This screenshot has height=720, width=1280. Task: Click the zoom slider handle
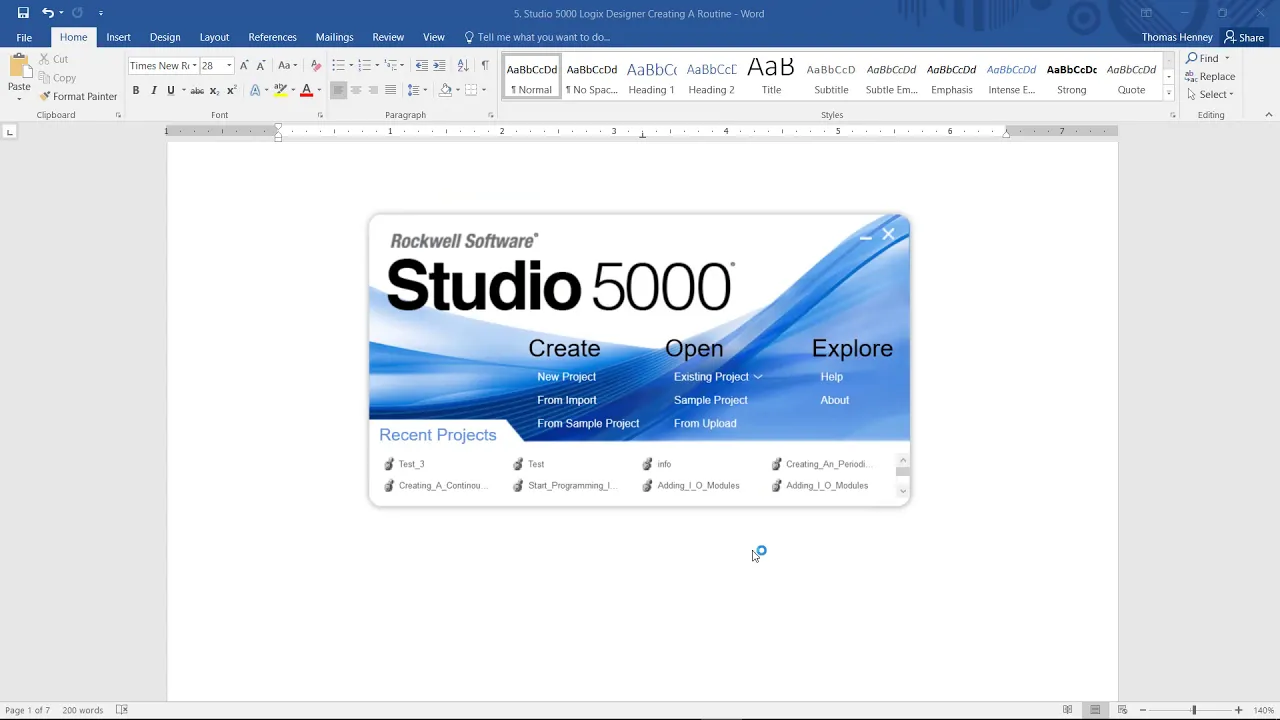tap(1193, 710)
